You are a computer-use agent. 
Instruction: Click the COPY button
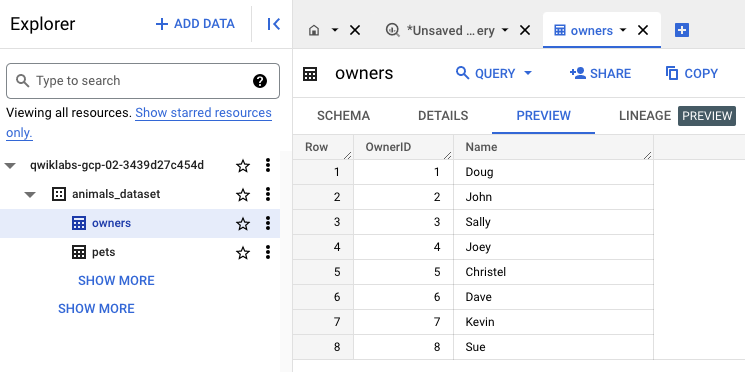[692, 74]
